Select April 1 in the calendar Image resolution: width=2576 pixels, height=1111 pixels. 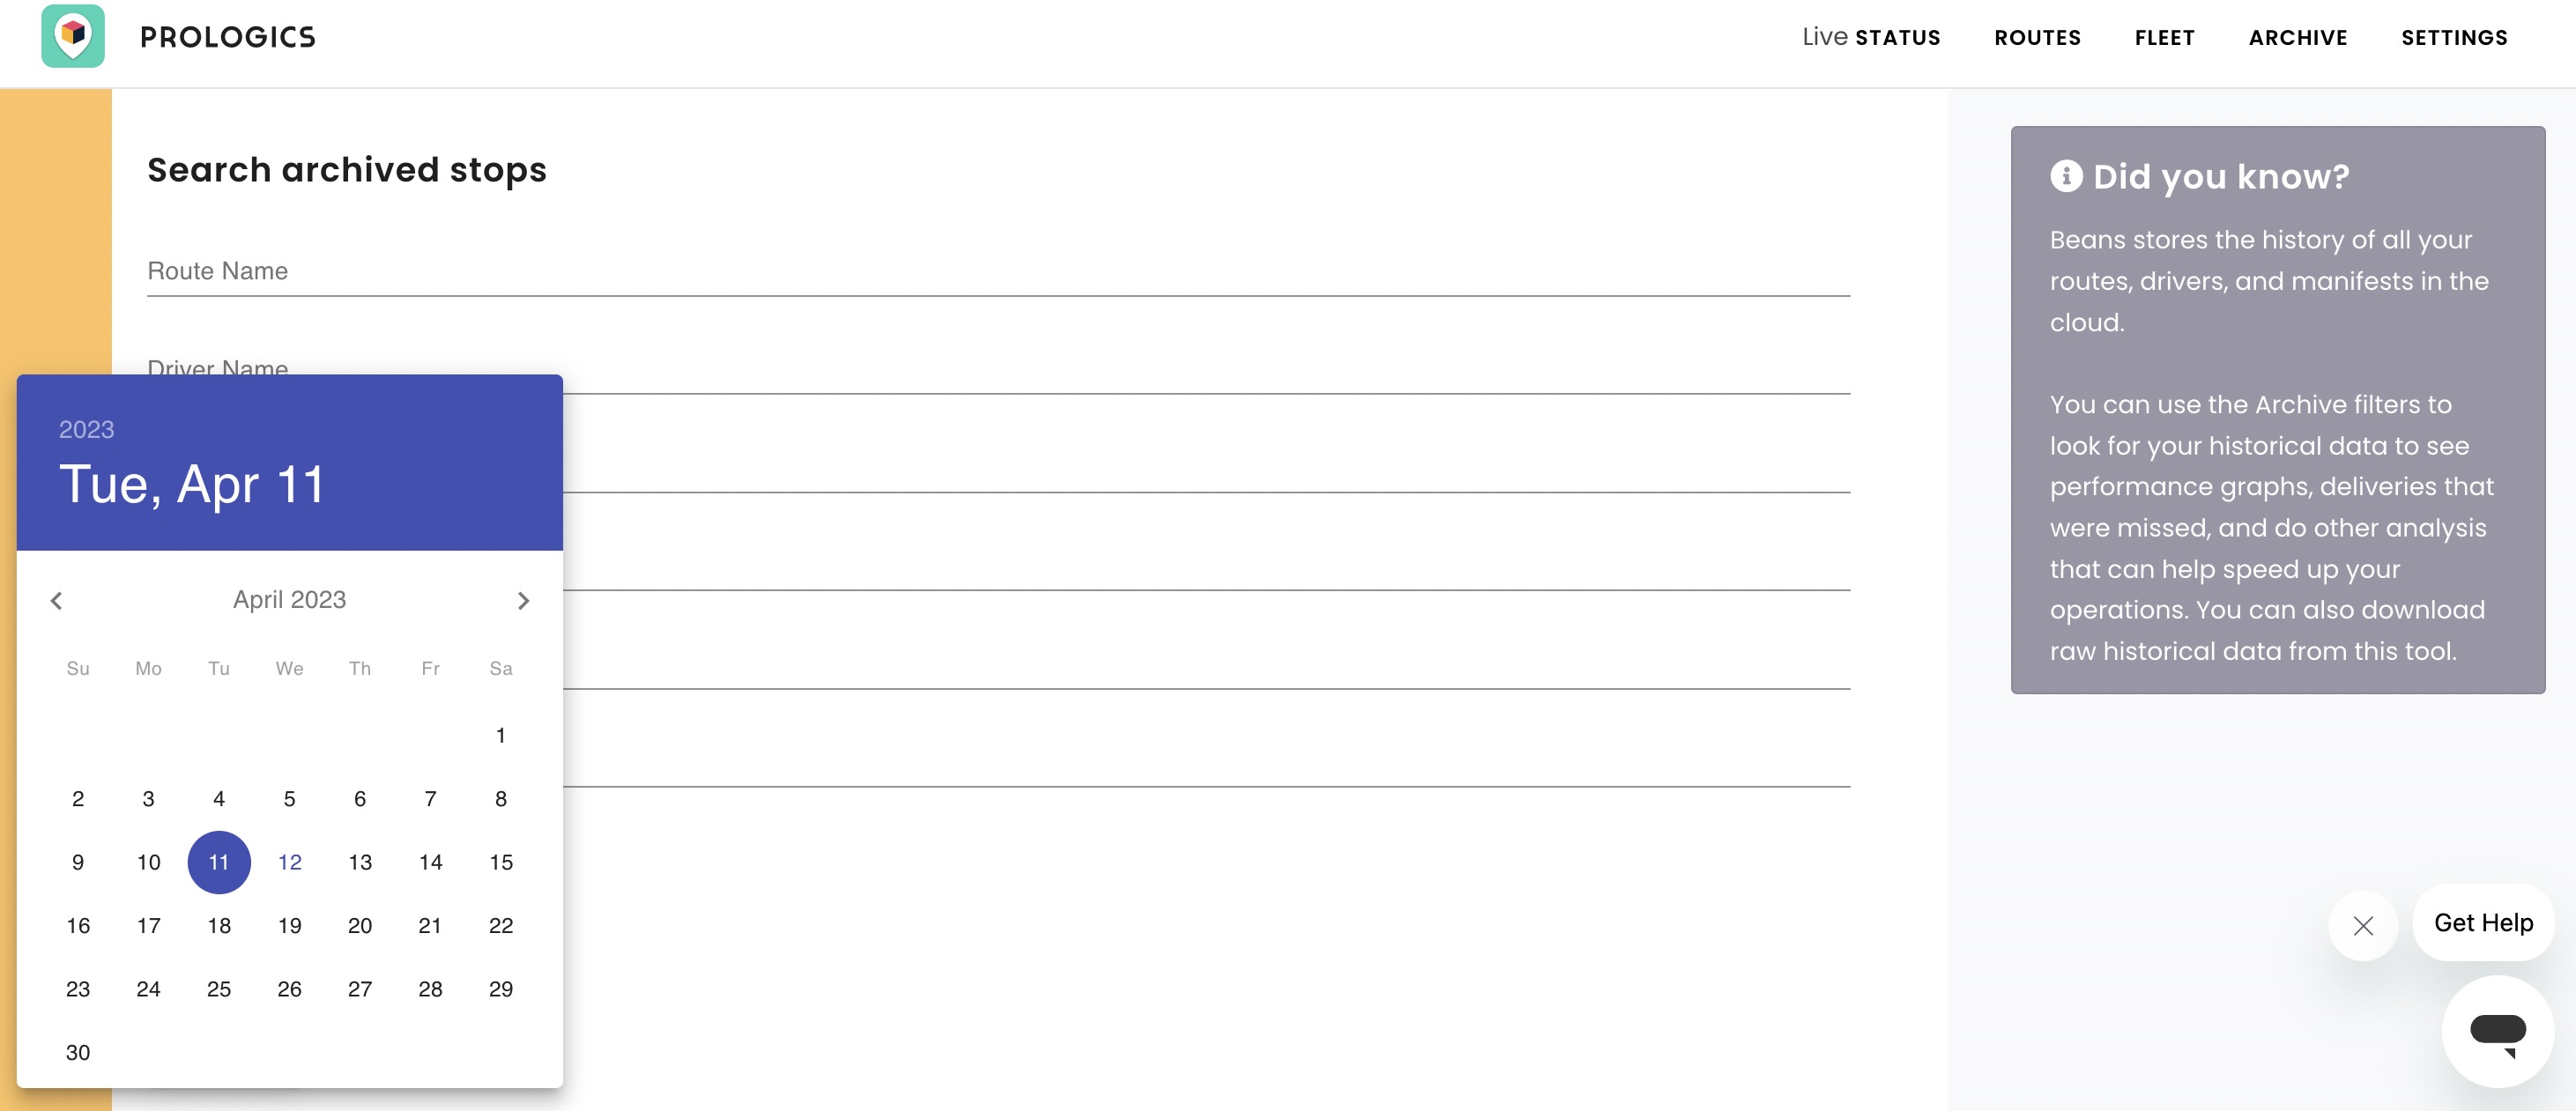coord(501,735)
